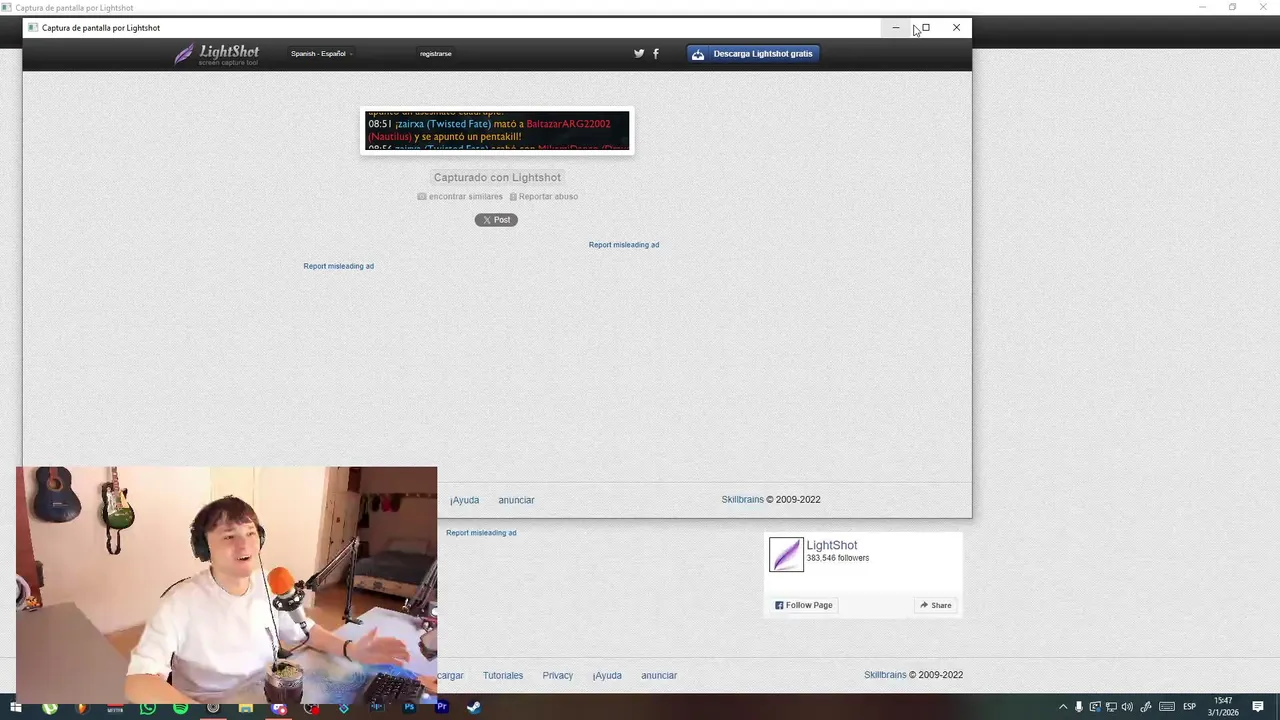The width and height of the screenshot is (1280, 720).
Task: Open uTorrent from the taskbar
Action: coord(50,707)
